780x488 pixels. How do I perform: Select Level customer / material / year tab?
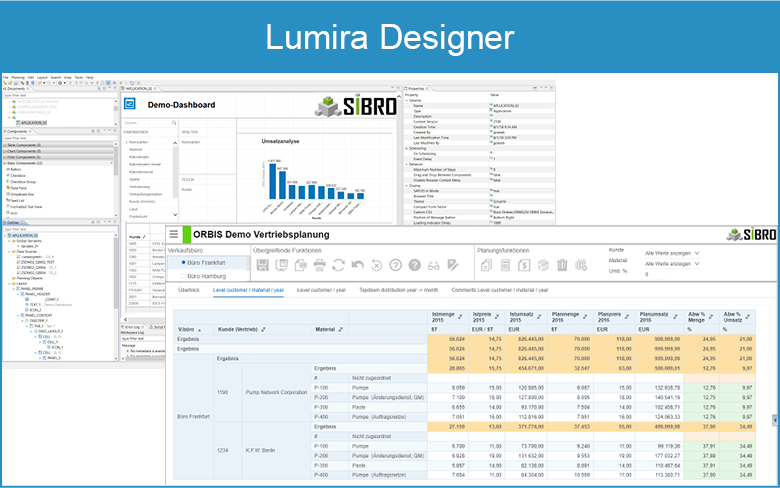pyautogui.click(x=248, y=290)
